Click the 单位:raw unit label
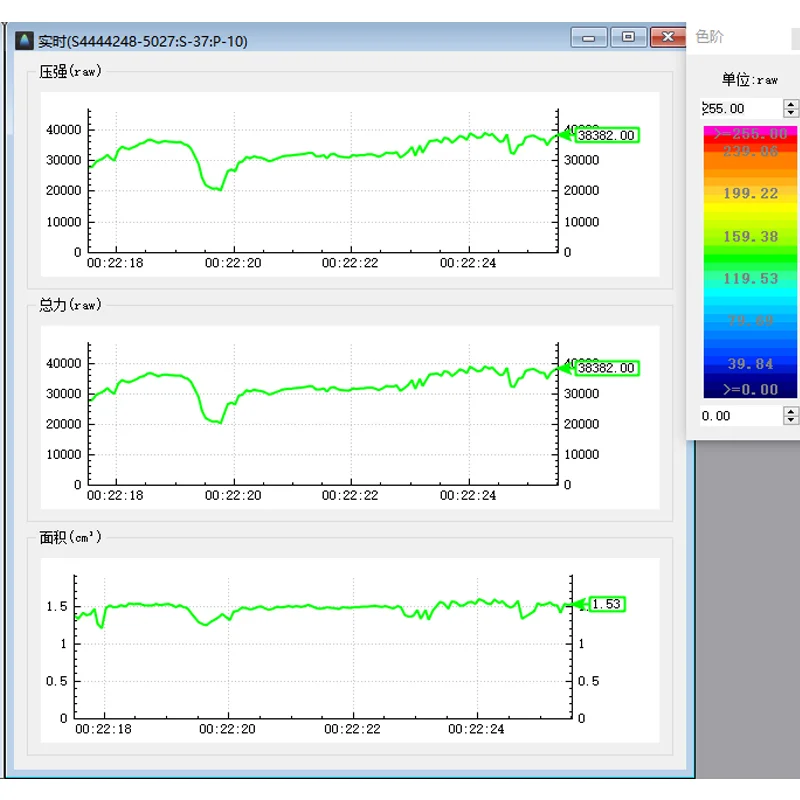Viewport: 800px width, 800px height. [x=749, y=80]
